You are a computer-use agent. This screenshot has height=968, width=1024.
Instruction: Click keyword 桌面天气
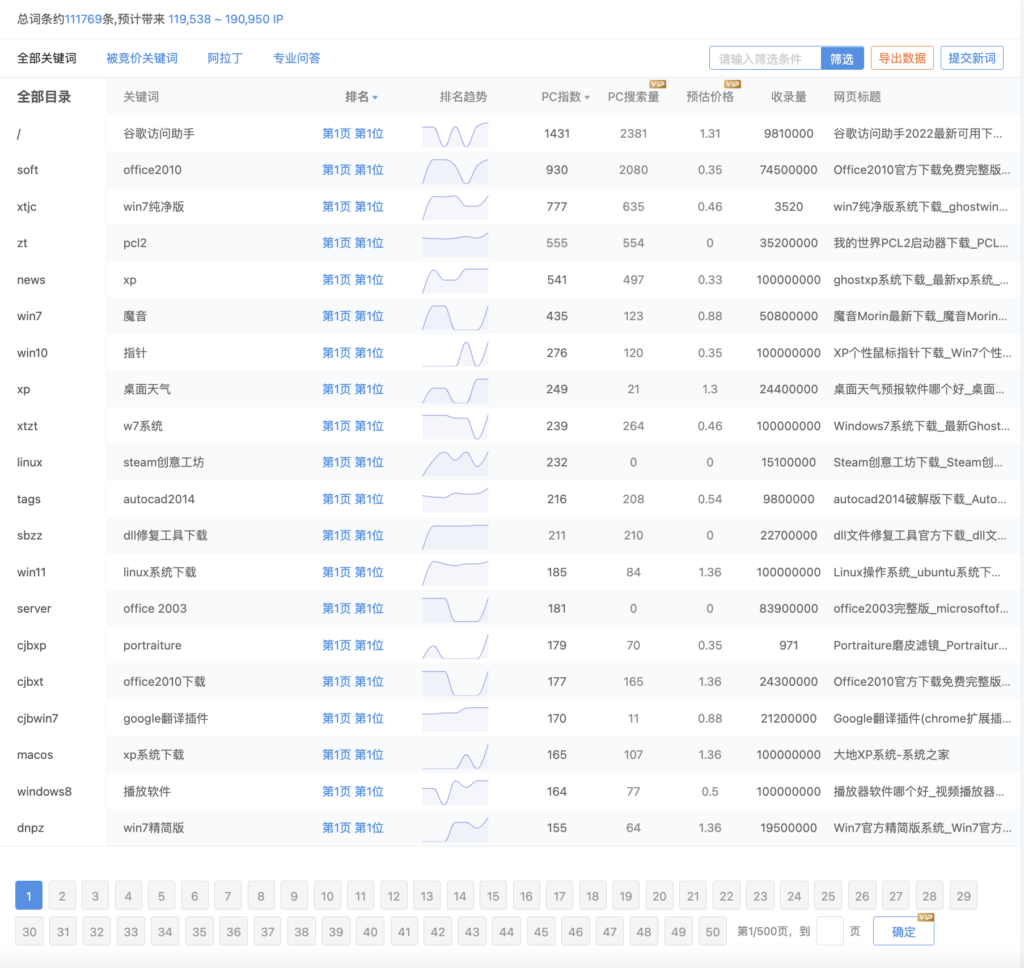(147, 389)
